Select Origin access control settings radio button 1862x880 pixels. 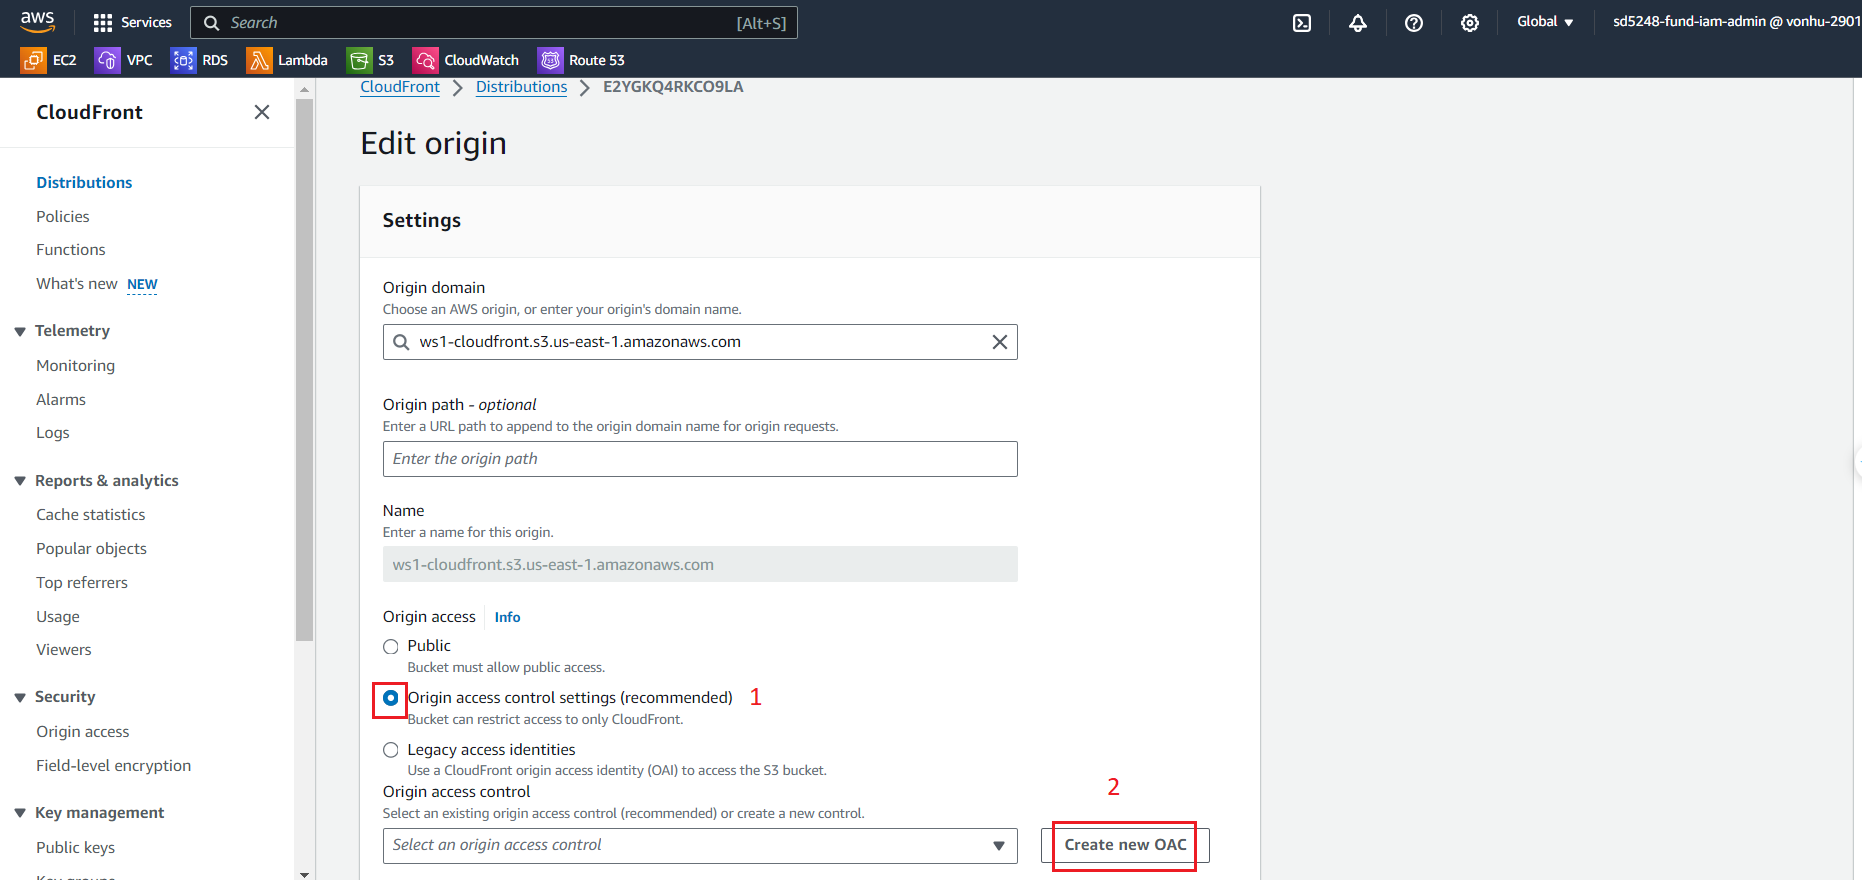click(x=391, y=698)
